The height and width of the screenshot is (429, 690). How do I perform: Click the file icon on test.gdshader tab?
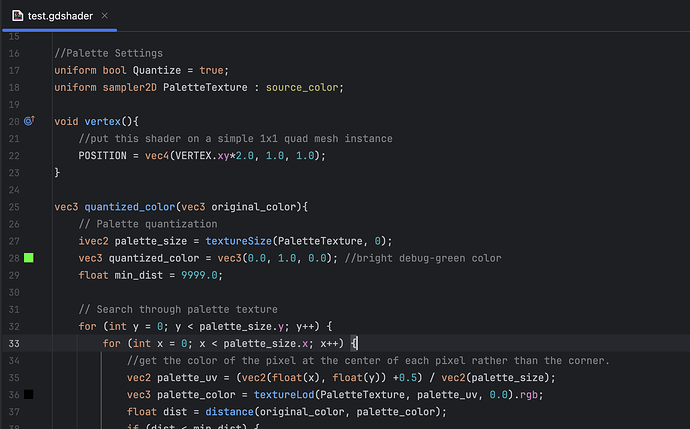point(17,16)
